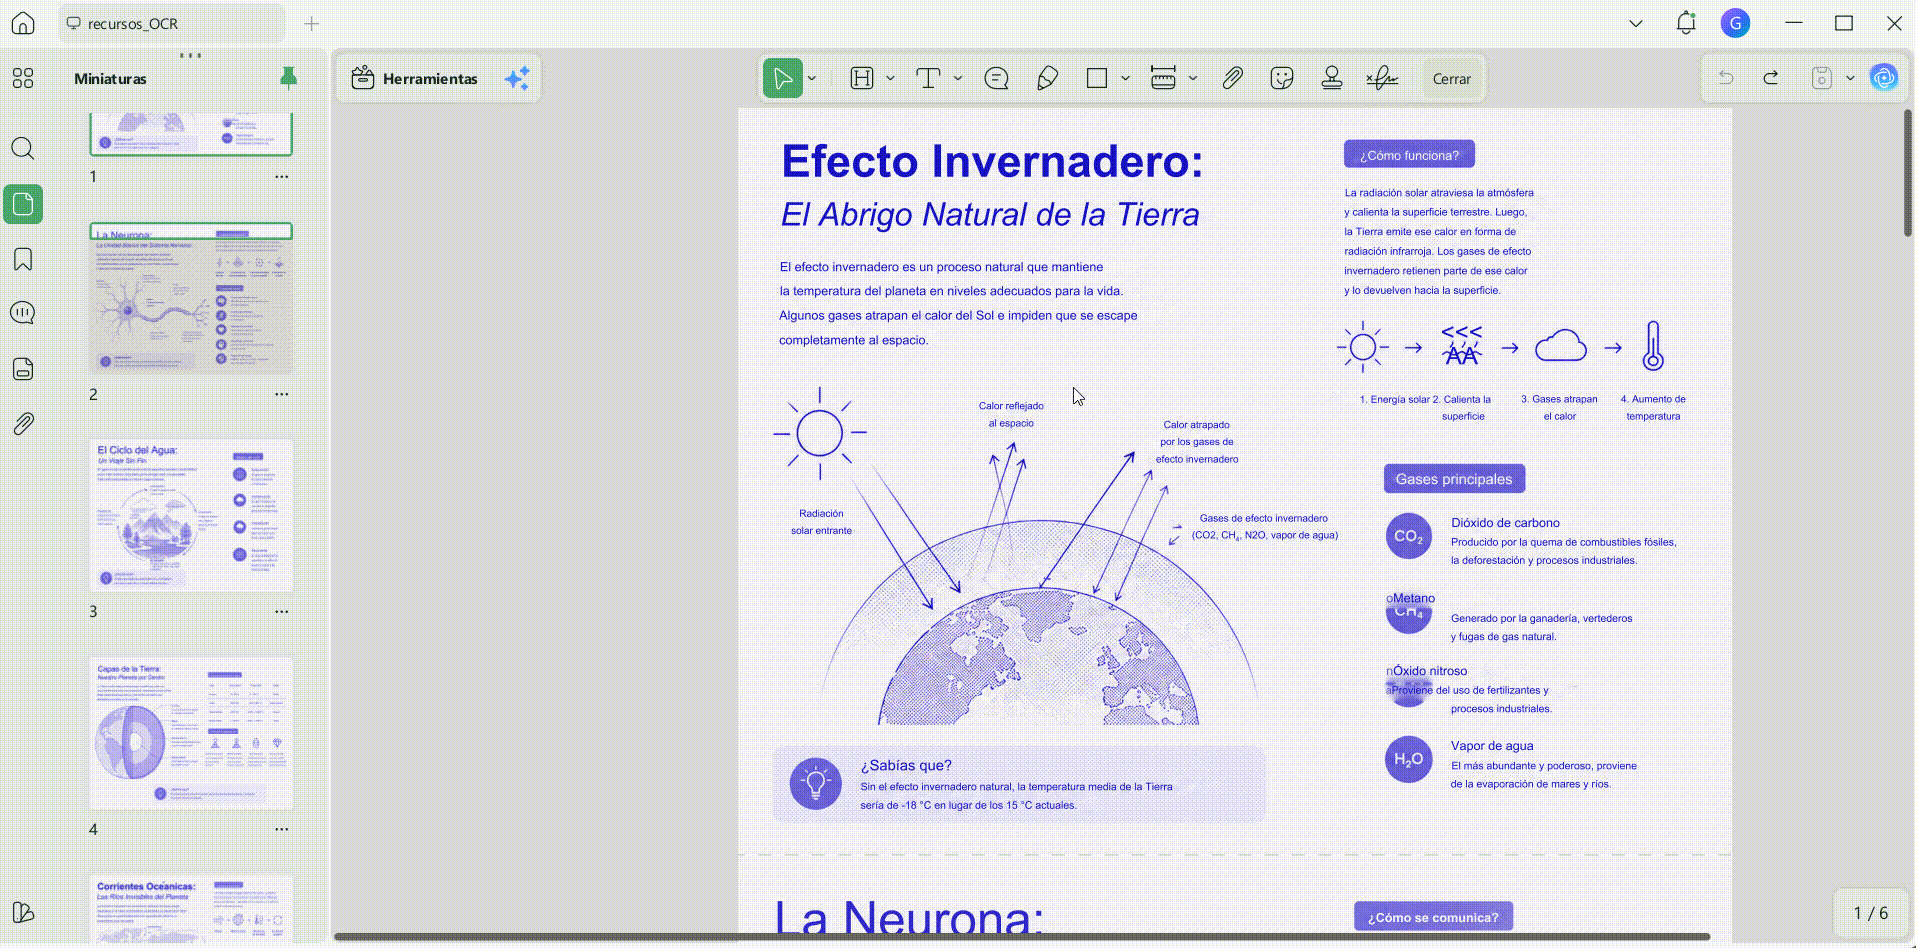This screenshot has width=1916, height=948.
Task: Open the UPDF AI icon at top right
Action: (1884, 78)
